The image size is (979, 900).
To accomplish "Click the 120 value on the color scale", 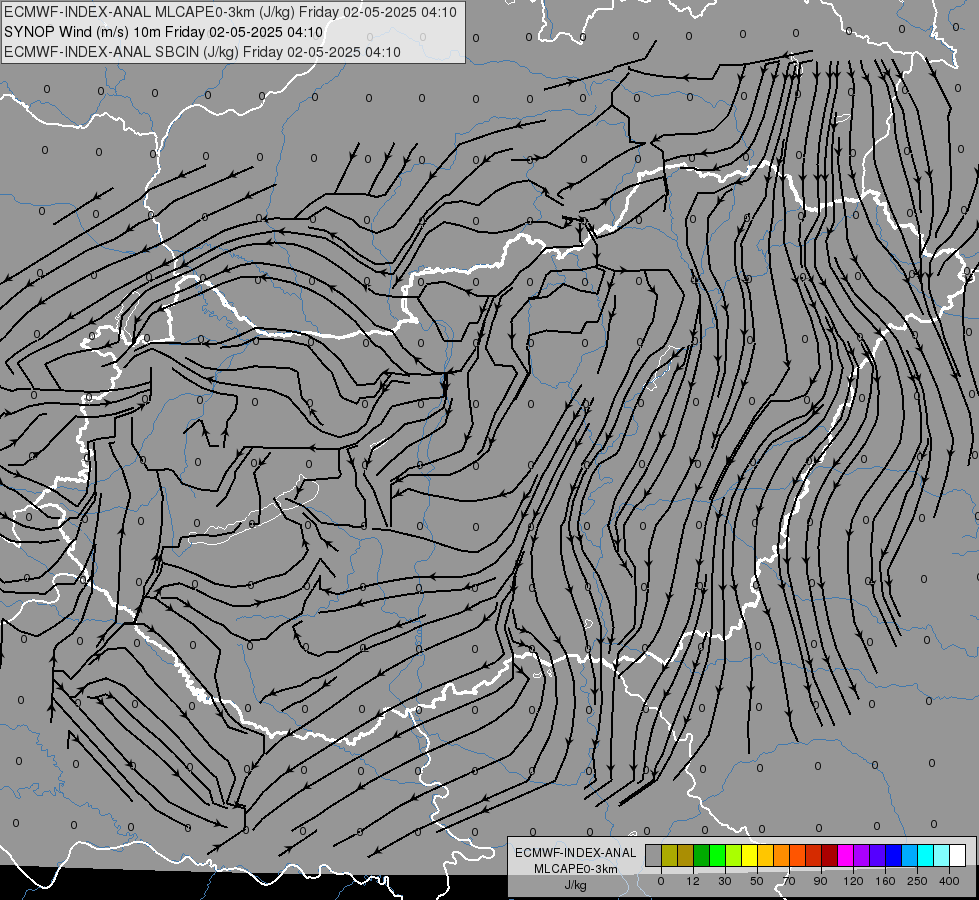I will pyautogui.click(x=853, y=881).
